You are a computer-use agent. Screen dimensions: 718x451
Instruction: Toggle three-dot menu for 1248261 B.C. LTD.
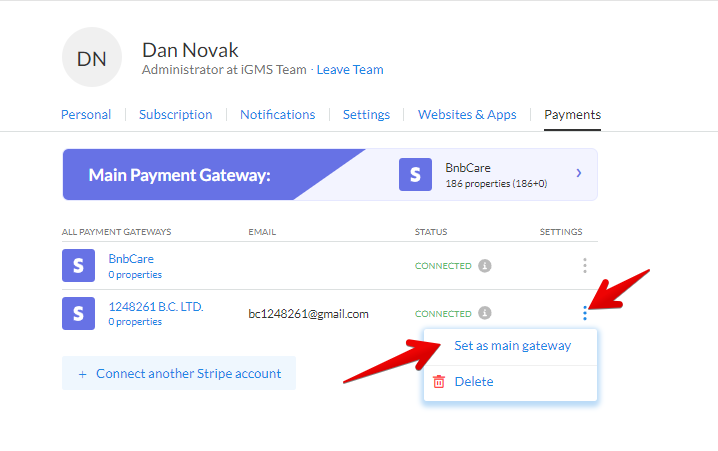pos(585,313)
